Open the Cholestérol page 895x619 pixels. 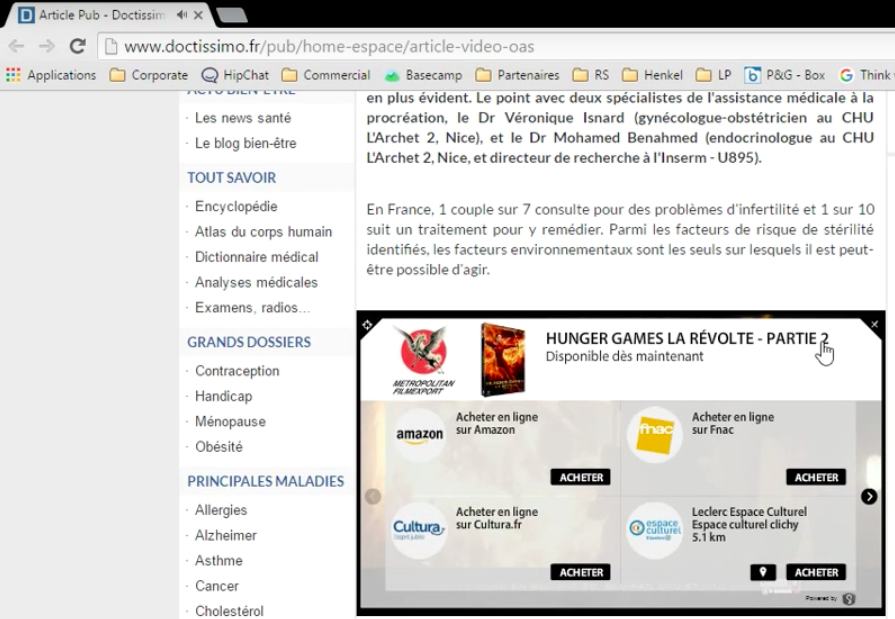point(229,610)
